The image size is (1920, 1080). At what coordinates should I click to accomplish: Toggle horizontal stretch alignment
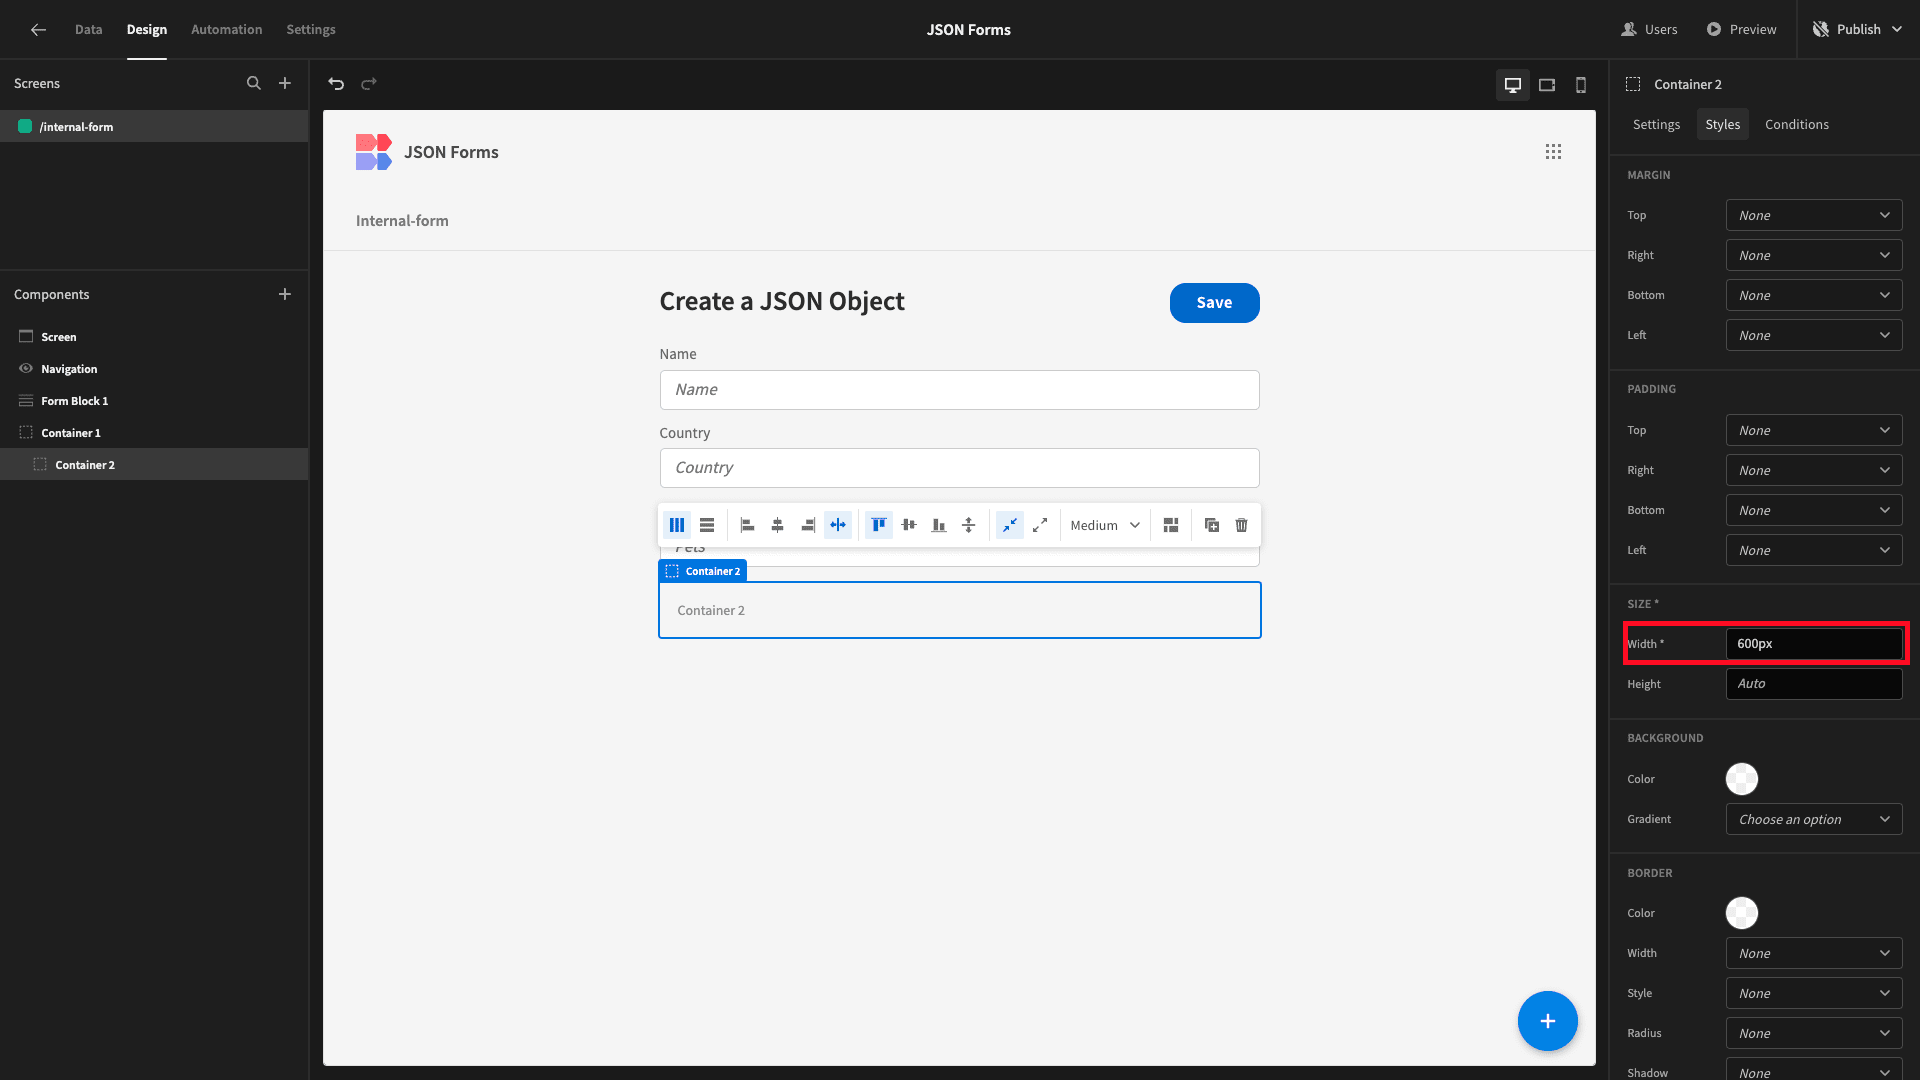pos(838,525)
